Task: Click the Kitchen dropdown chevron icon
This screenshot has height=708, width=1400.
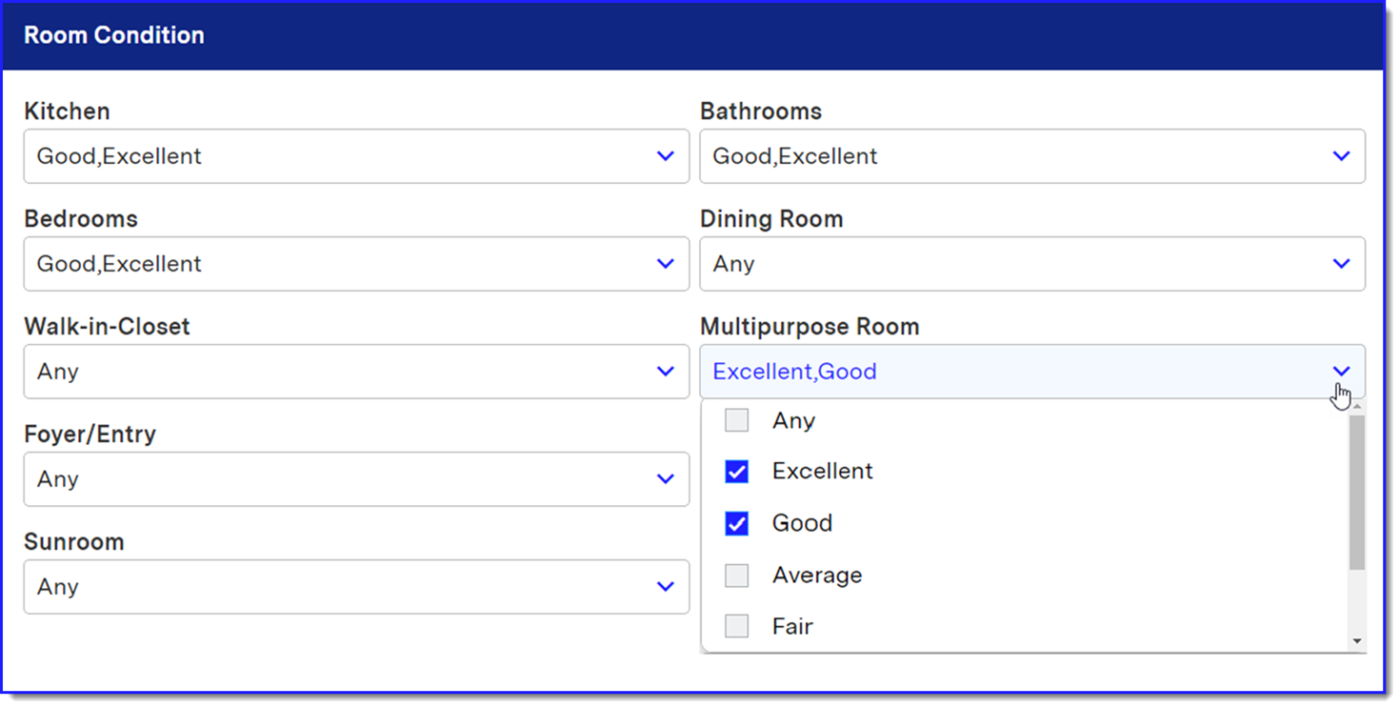Action: coord(665,156)
